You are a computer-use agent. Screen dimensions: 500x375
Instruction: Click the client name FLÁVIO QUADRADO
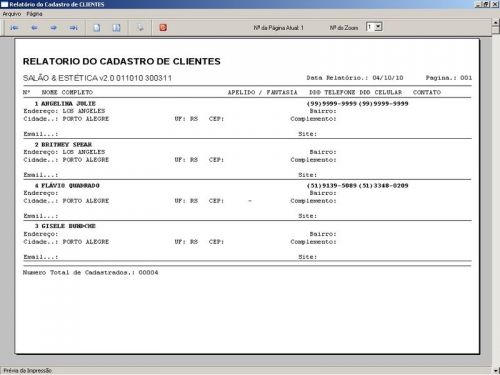click(70, 186)
